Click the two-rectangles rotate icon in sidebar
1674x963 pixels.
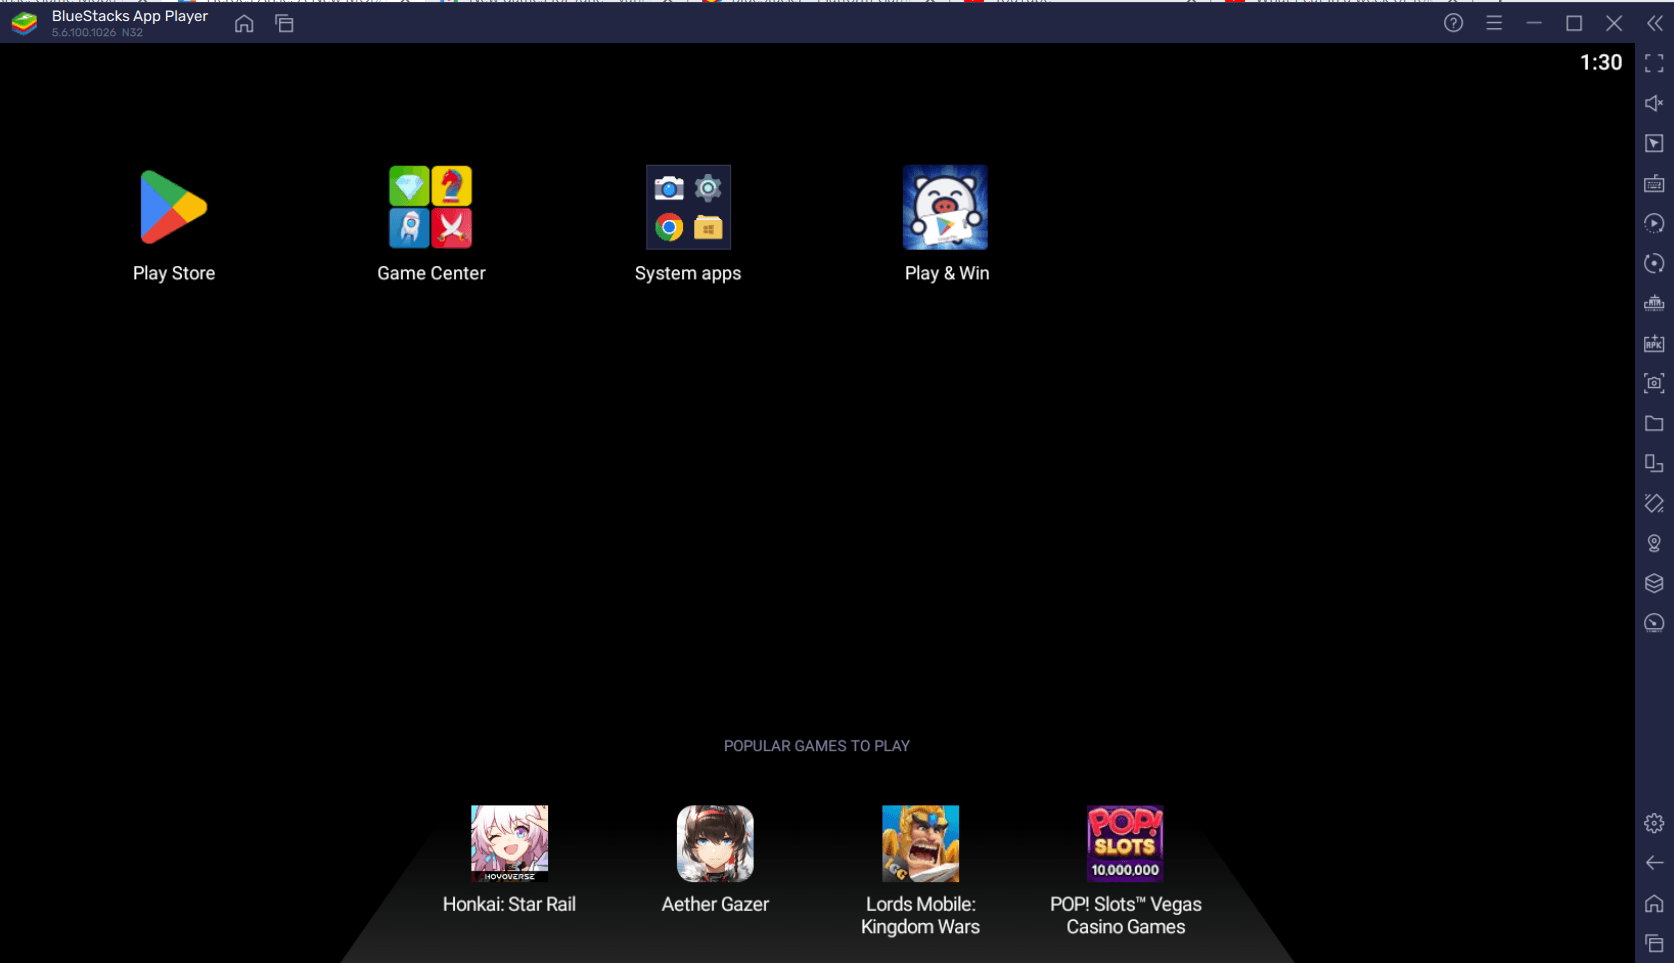(1654, 463)
